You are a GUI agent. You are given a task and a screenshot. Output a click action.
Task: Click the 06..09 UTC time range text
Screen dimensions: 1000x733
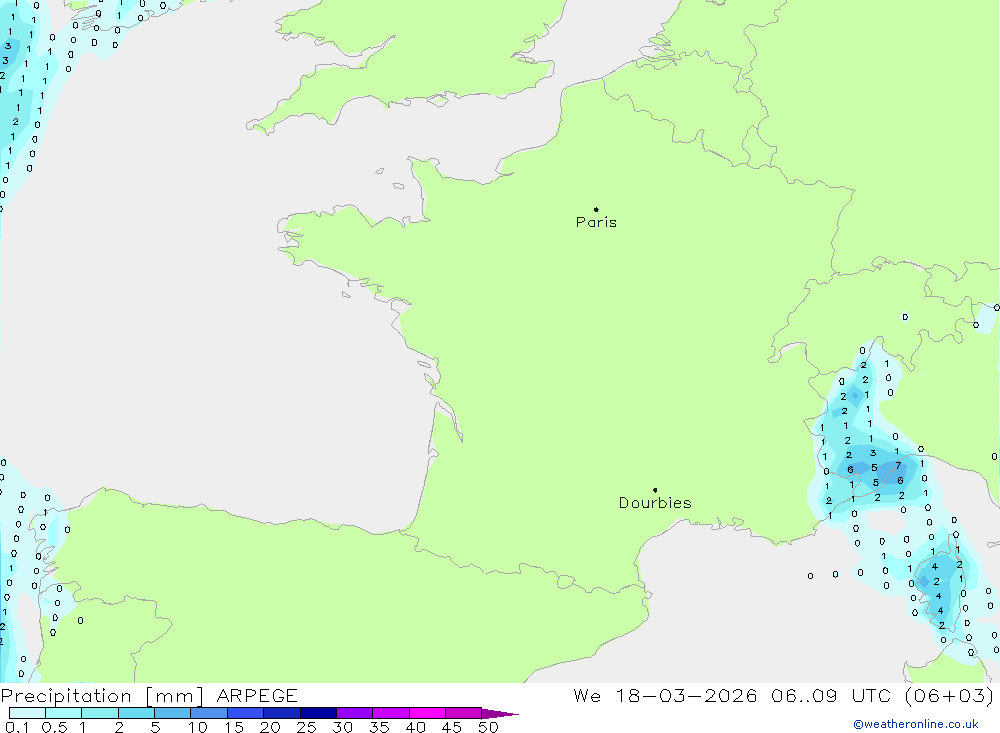[x=830, y=695]
